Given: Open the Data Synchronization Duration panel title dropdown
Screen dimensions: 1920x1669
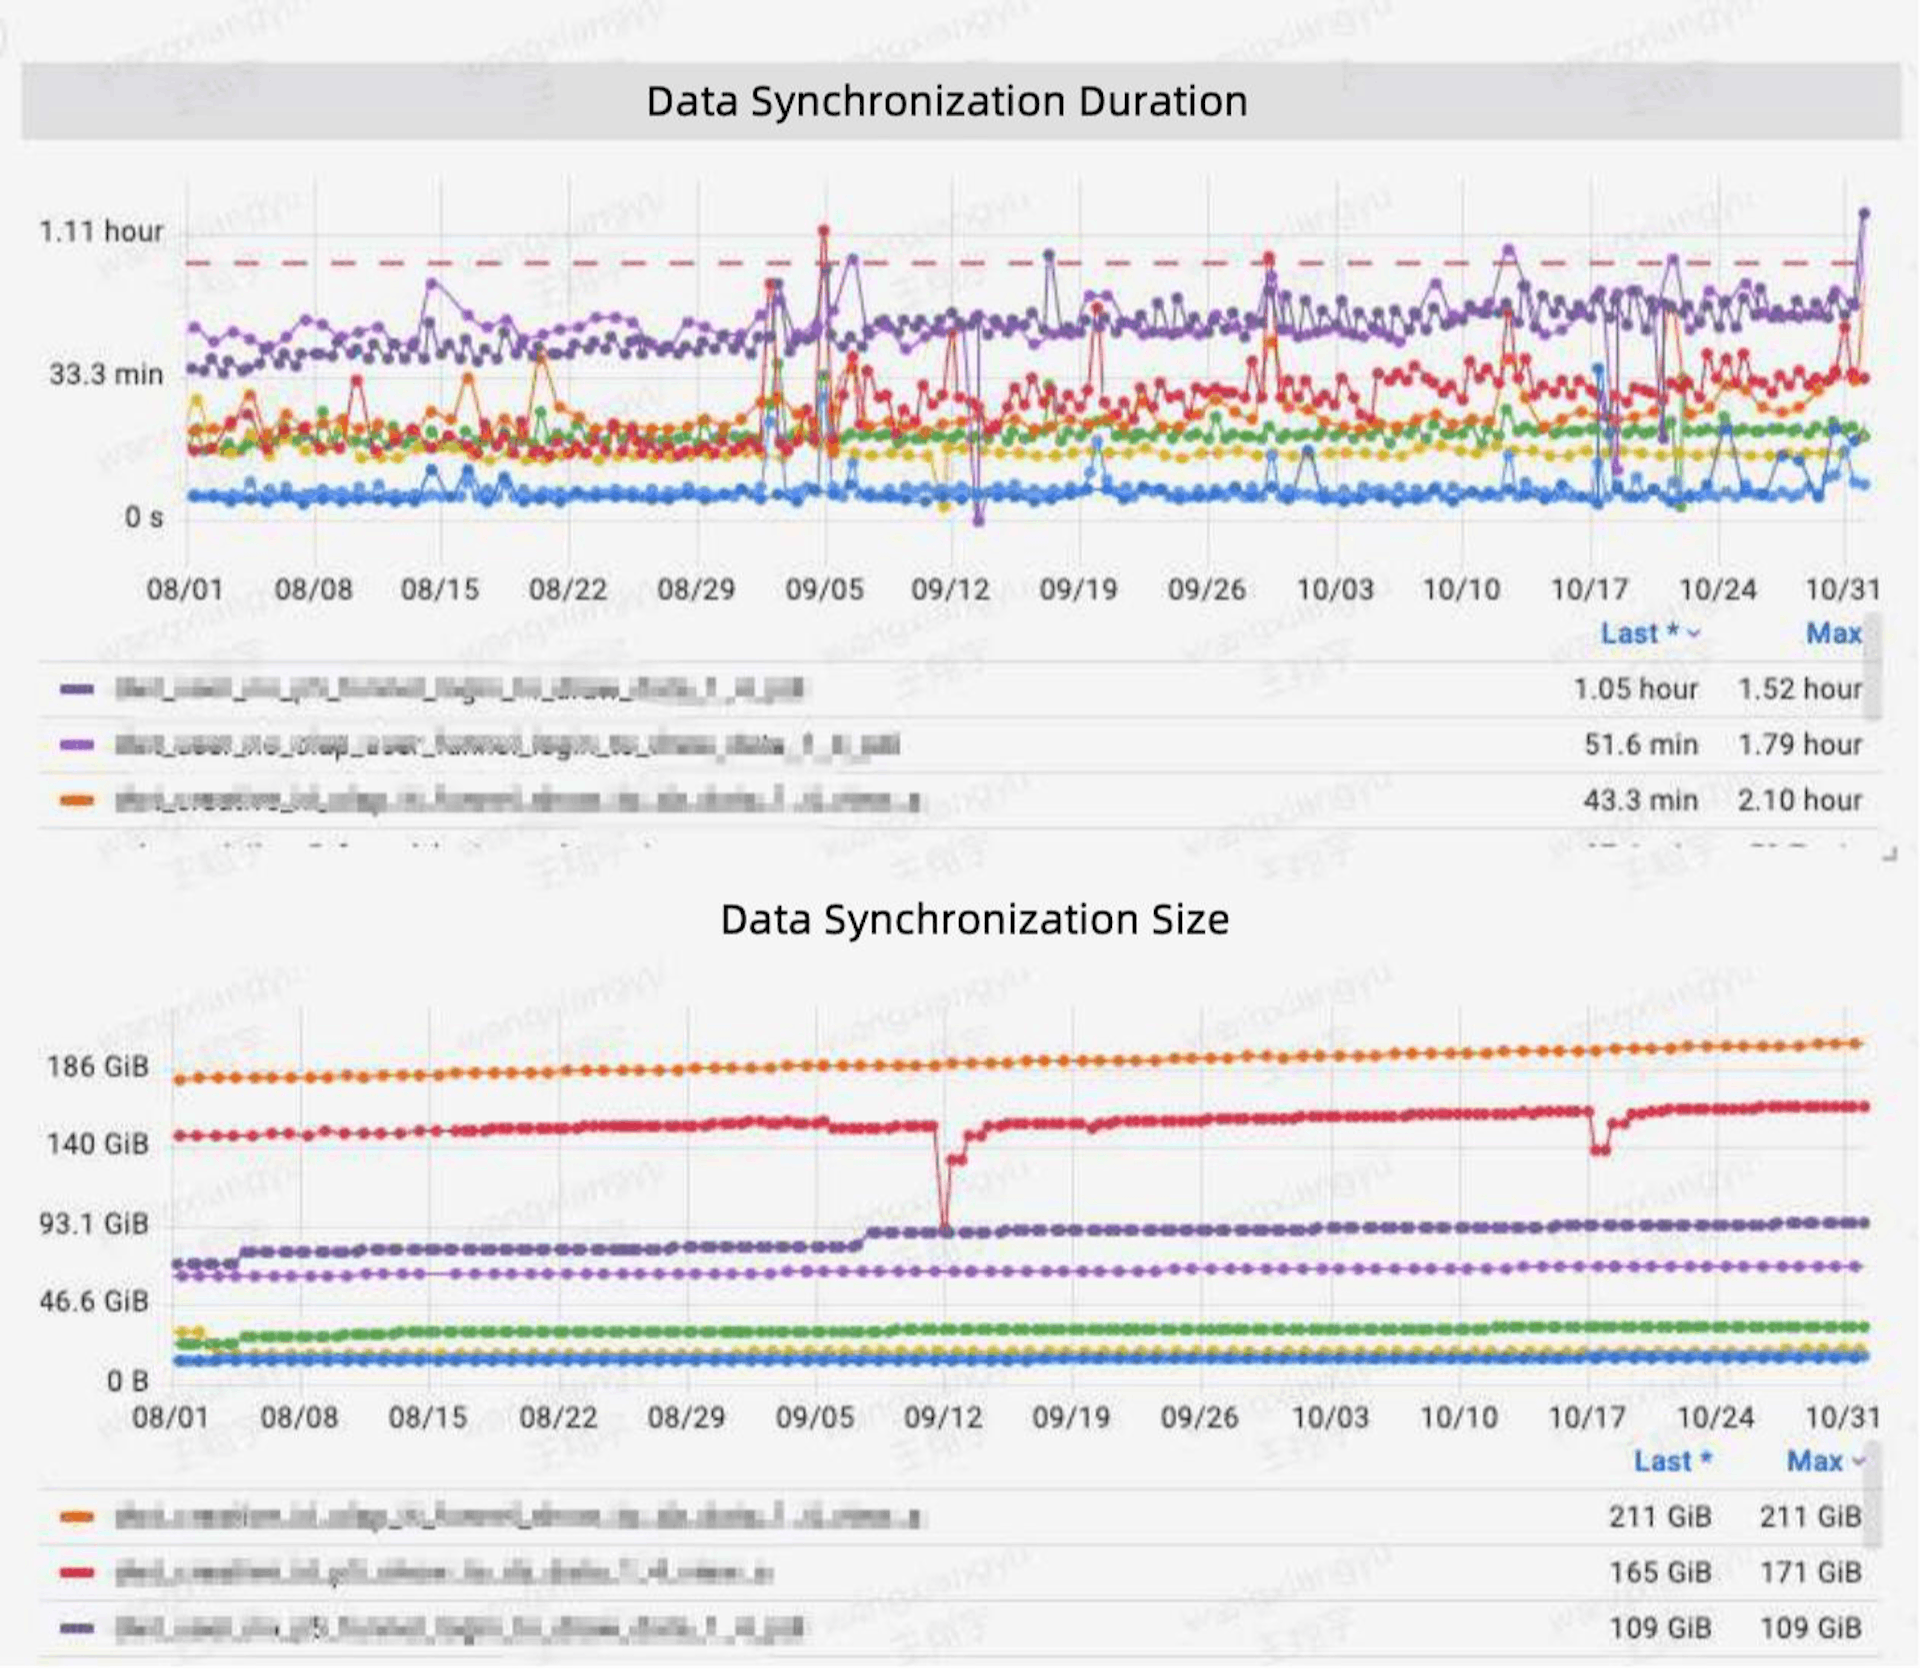Looking at the screenshot, I should 947,100.
